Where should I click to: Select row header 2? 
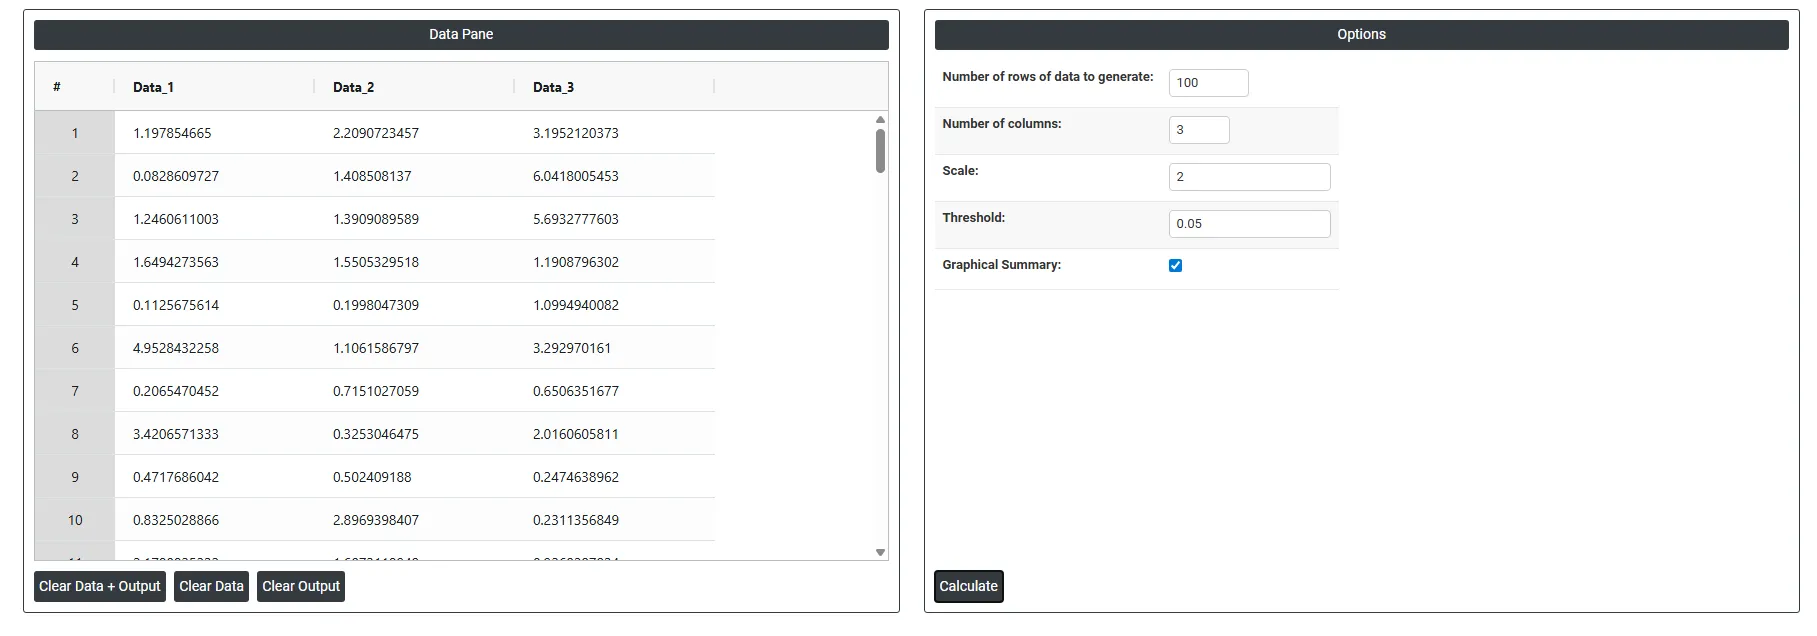pos(75,176)
